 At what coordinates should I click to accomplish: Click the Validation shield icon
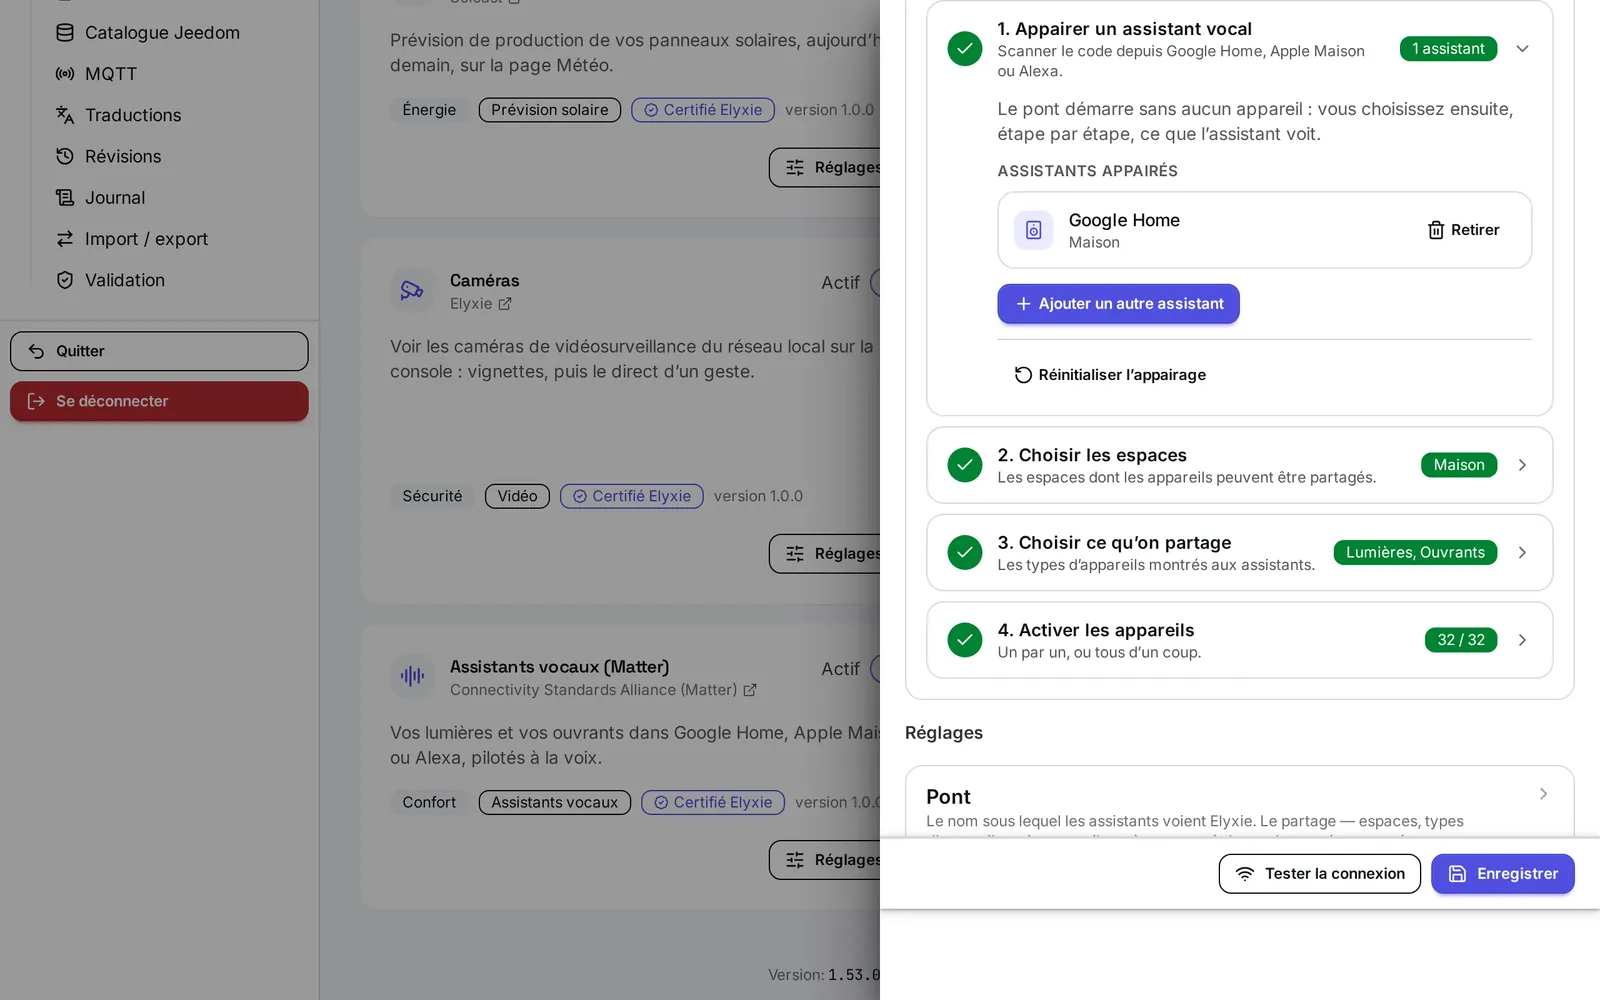65,280
